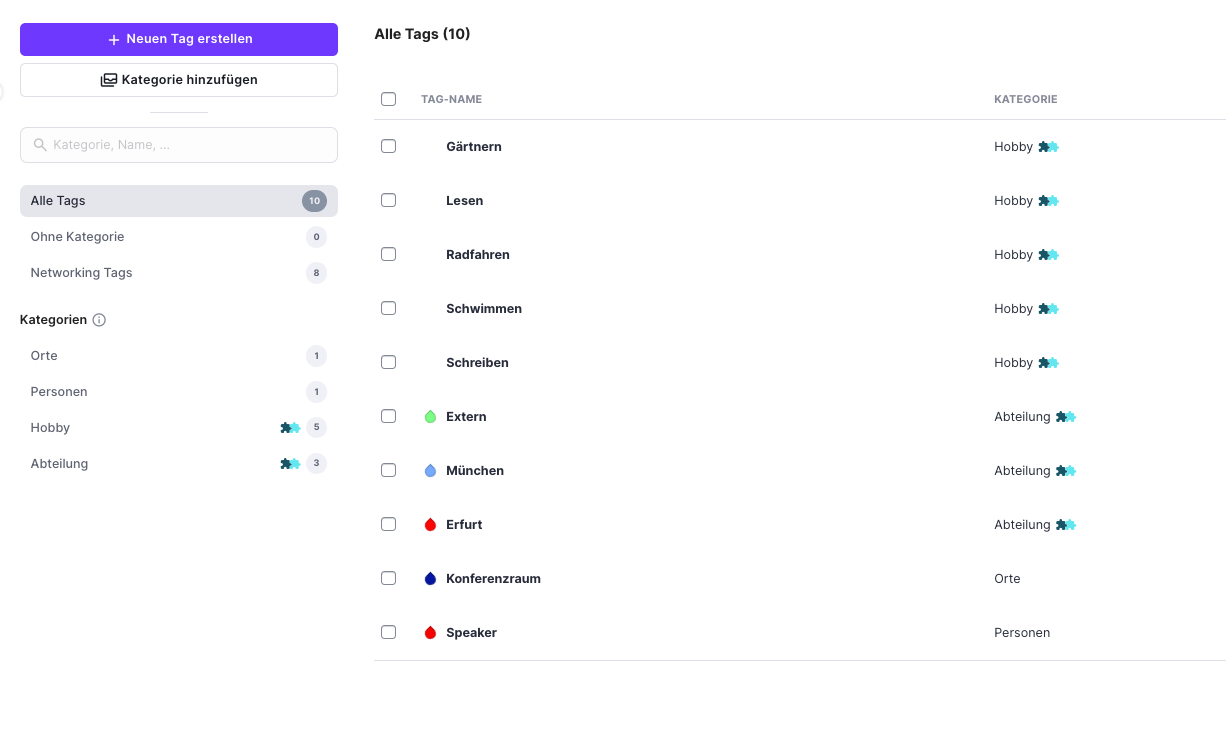
Task: Click Kategorie hinzufügen button
Action: tap(179, 80)
